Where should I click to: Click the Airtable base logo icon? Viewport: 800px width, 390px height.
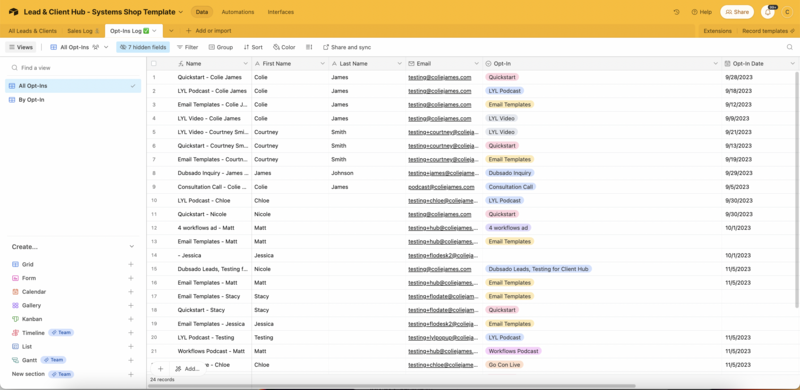coord(13,12)
